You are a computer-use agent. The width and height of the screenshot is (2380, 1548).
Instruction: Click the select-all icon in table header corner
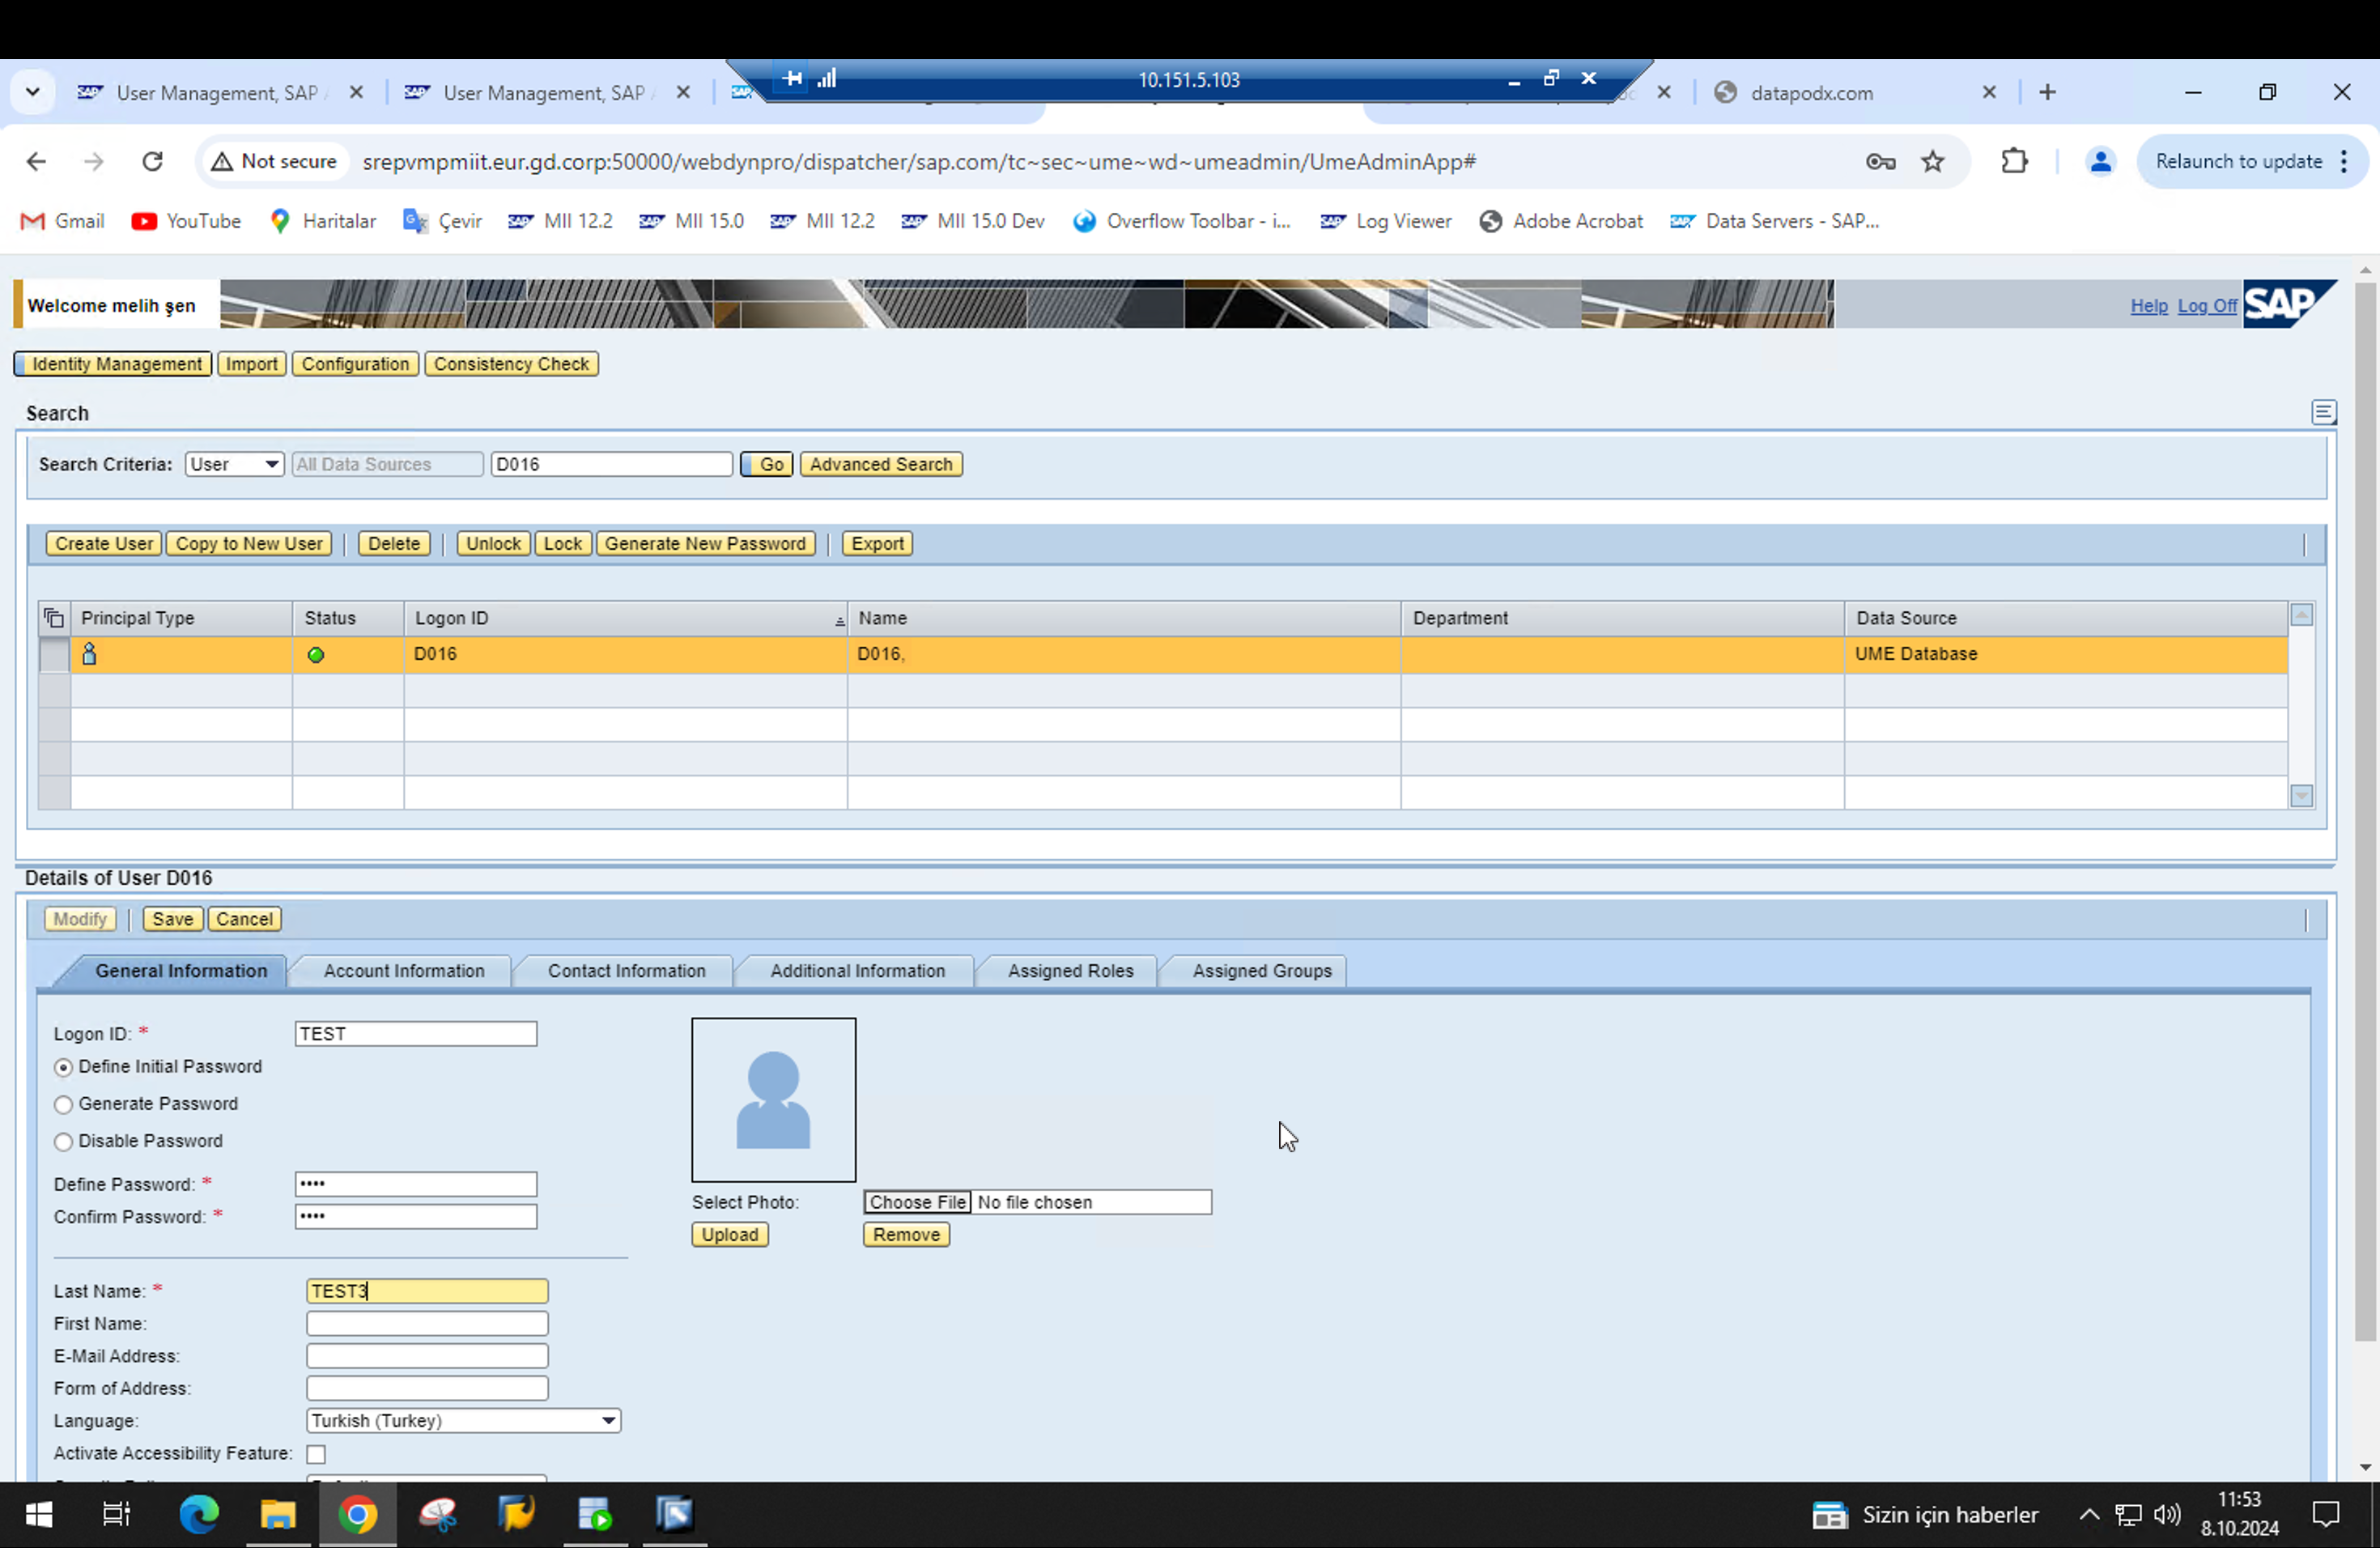pyautogui.click(x=54, y=618)
